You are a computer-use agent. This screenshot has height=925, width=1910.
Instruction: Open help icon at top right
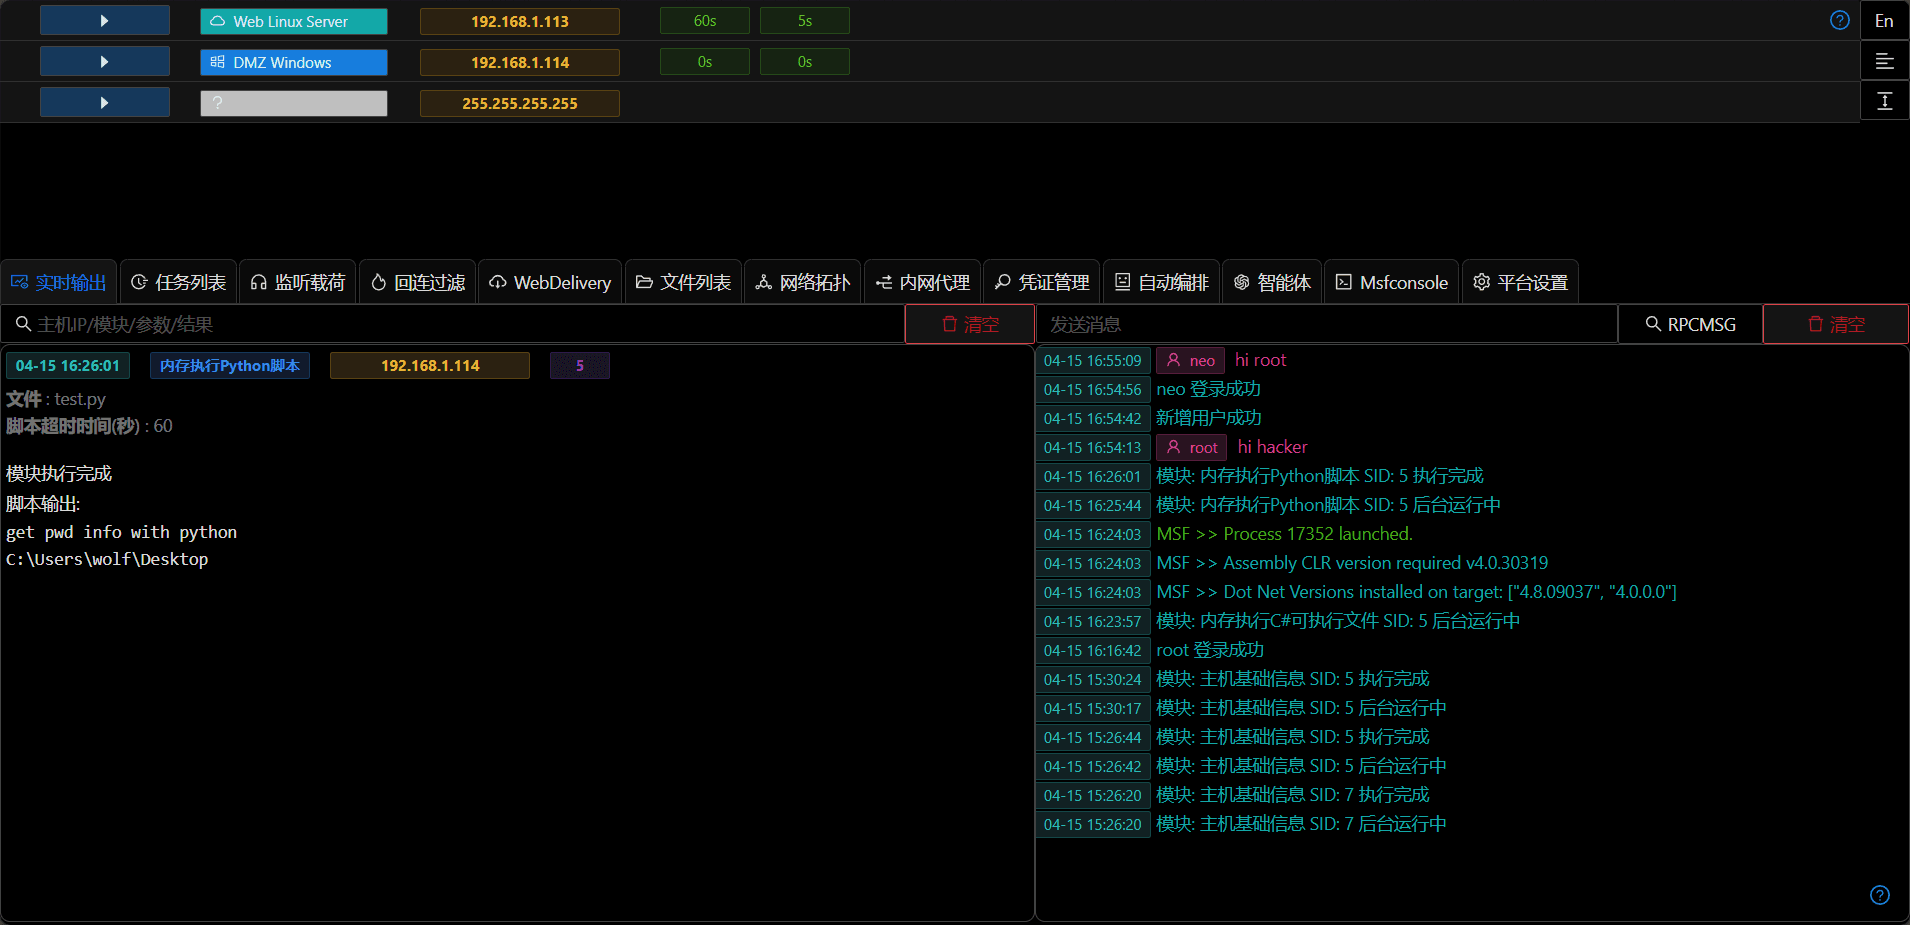coord(1839,20)
